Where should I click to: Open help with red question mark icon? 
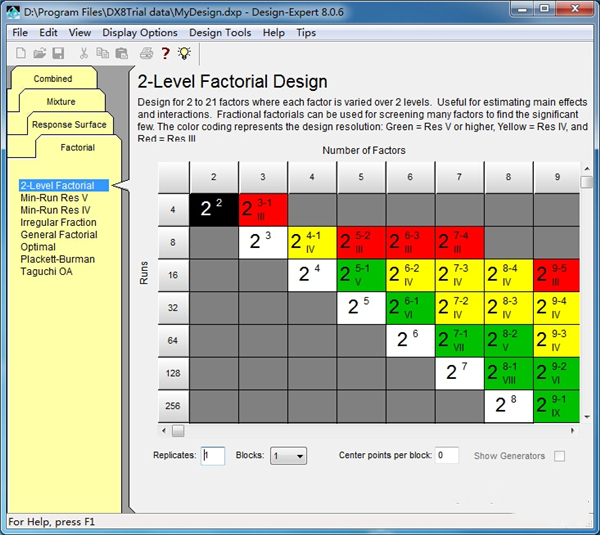pyautogui.click(x=165, y=53)
